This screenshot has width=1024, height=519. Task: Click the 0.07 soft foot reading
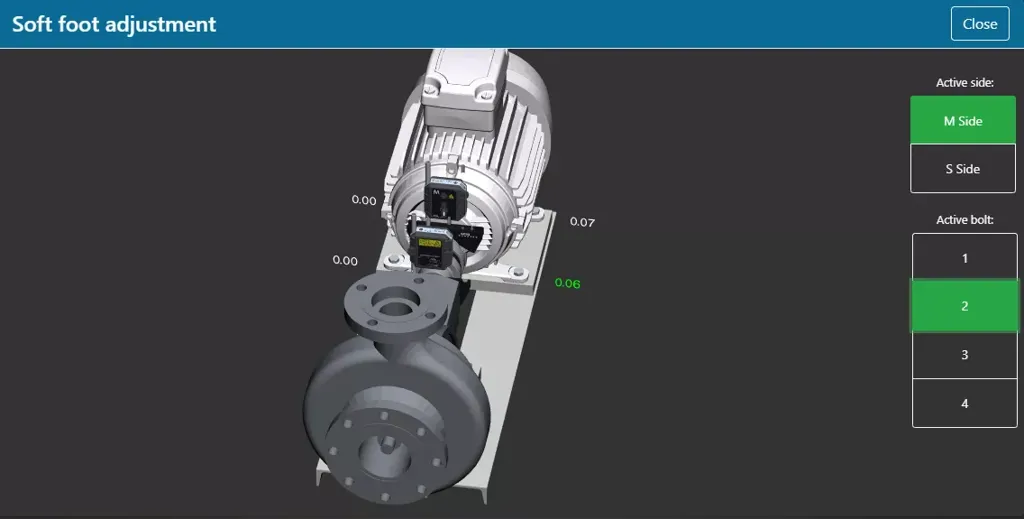point(582,221)
